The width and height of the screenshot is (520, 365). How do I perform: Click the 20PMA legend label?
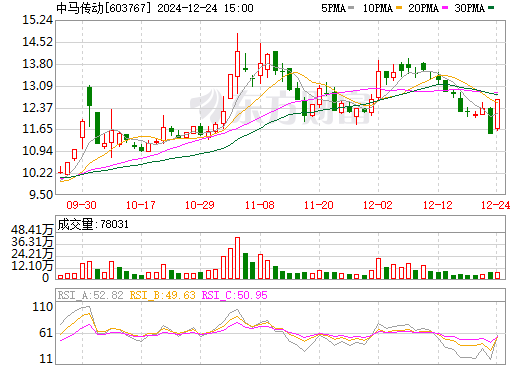[423, 8]
